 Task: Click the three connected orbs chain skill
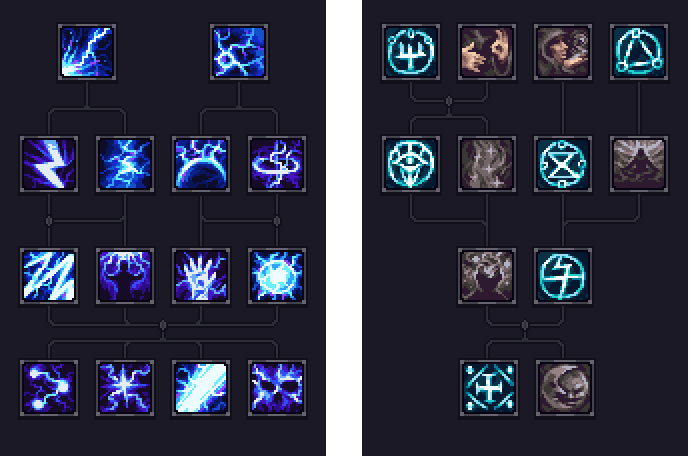[49, 388]
